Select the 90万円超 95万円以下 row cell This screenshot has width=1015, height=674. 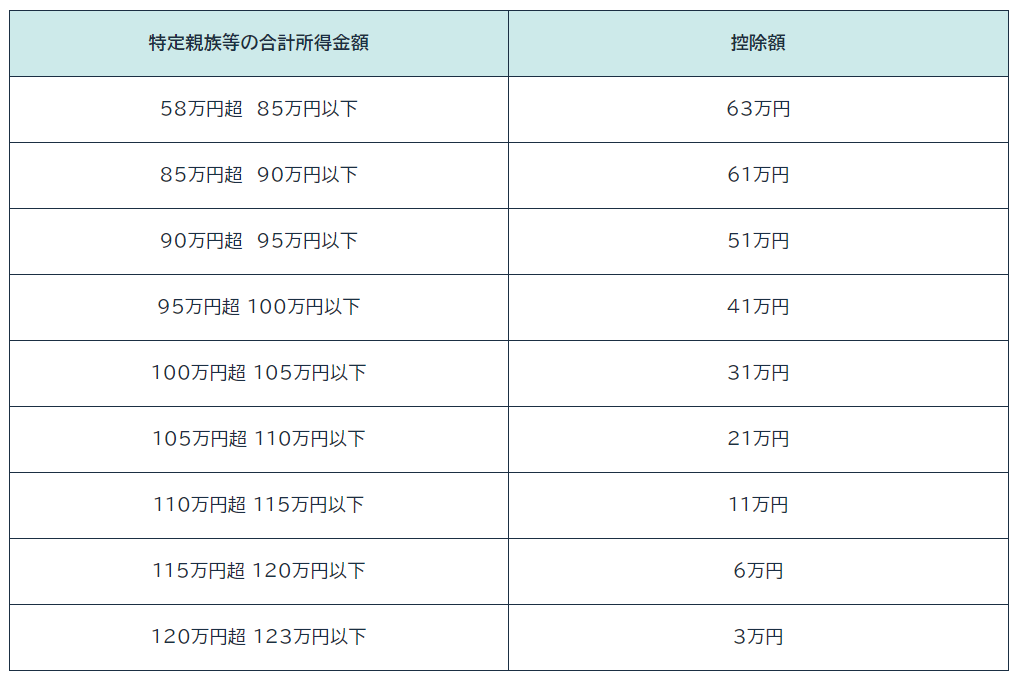click(x=258, y=241)
